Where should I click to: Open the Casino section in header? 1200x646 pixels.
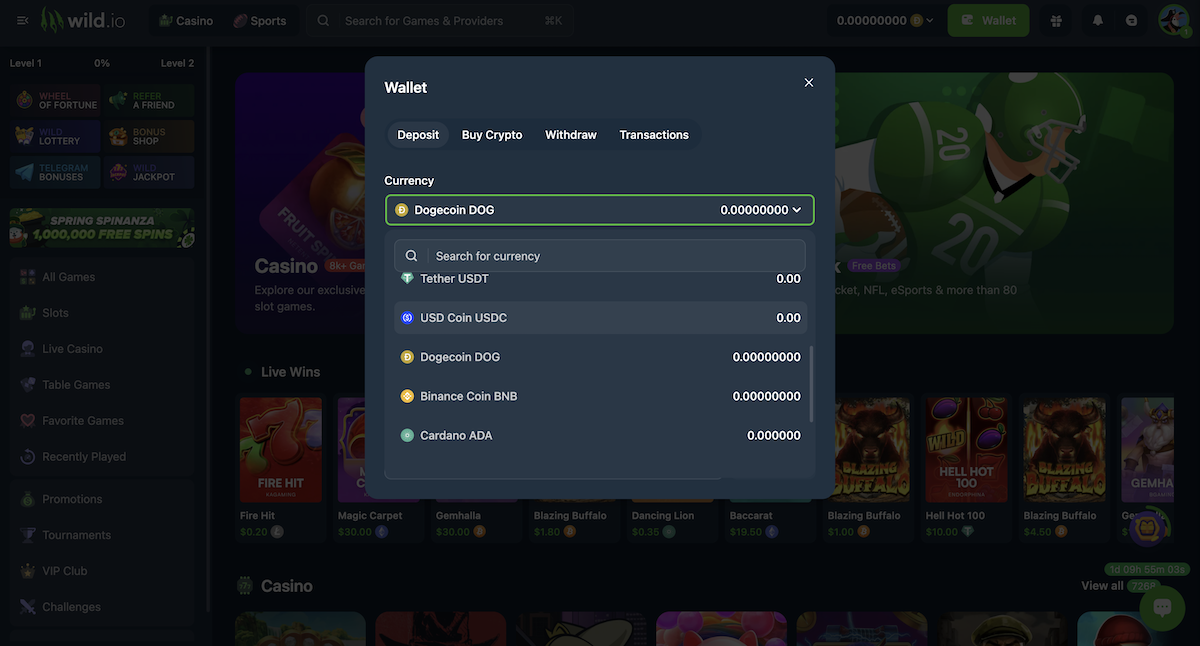coord(186,20)
